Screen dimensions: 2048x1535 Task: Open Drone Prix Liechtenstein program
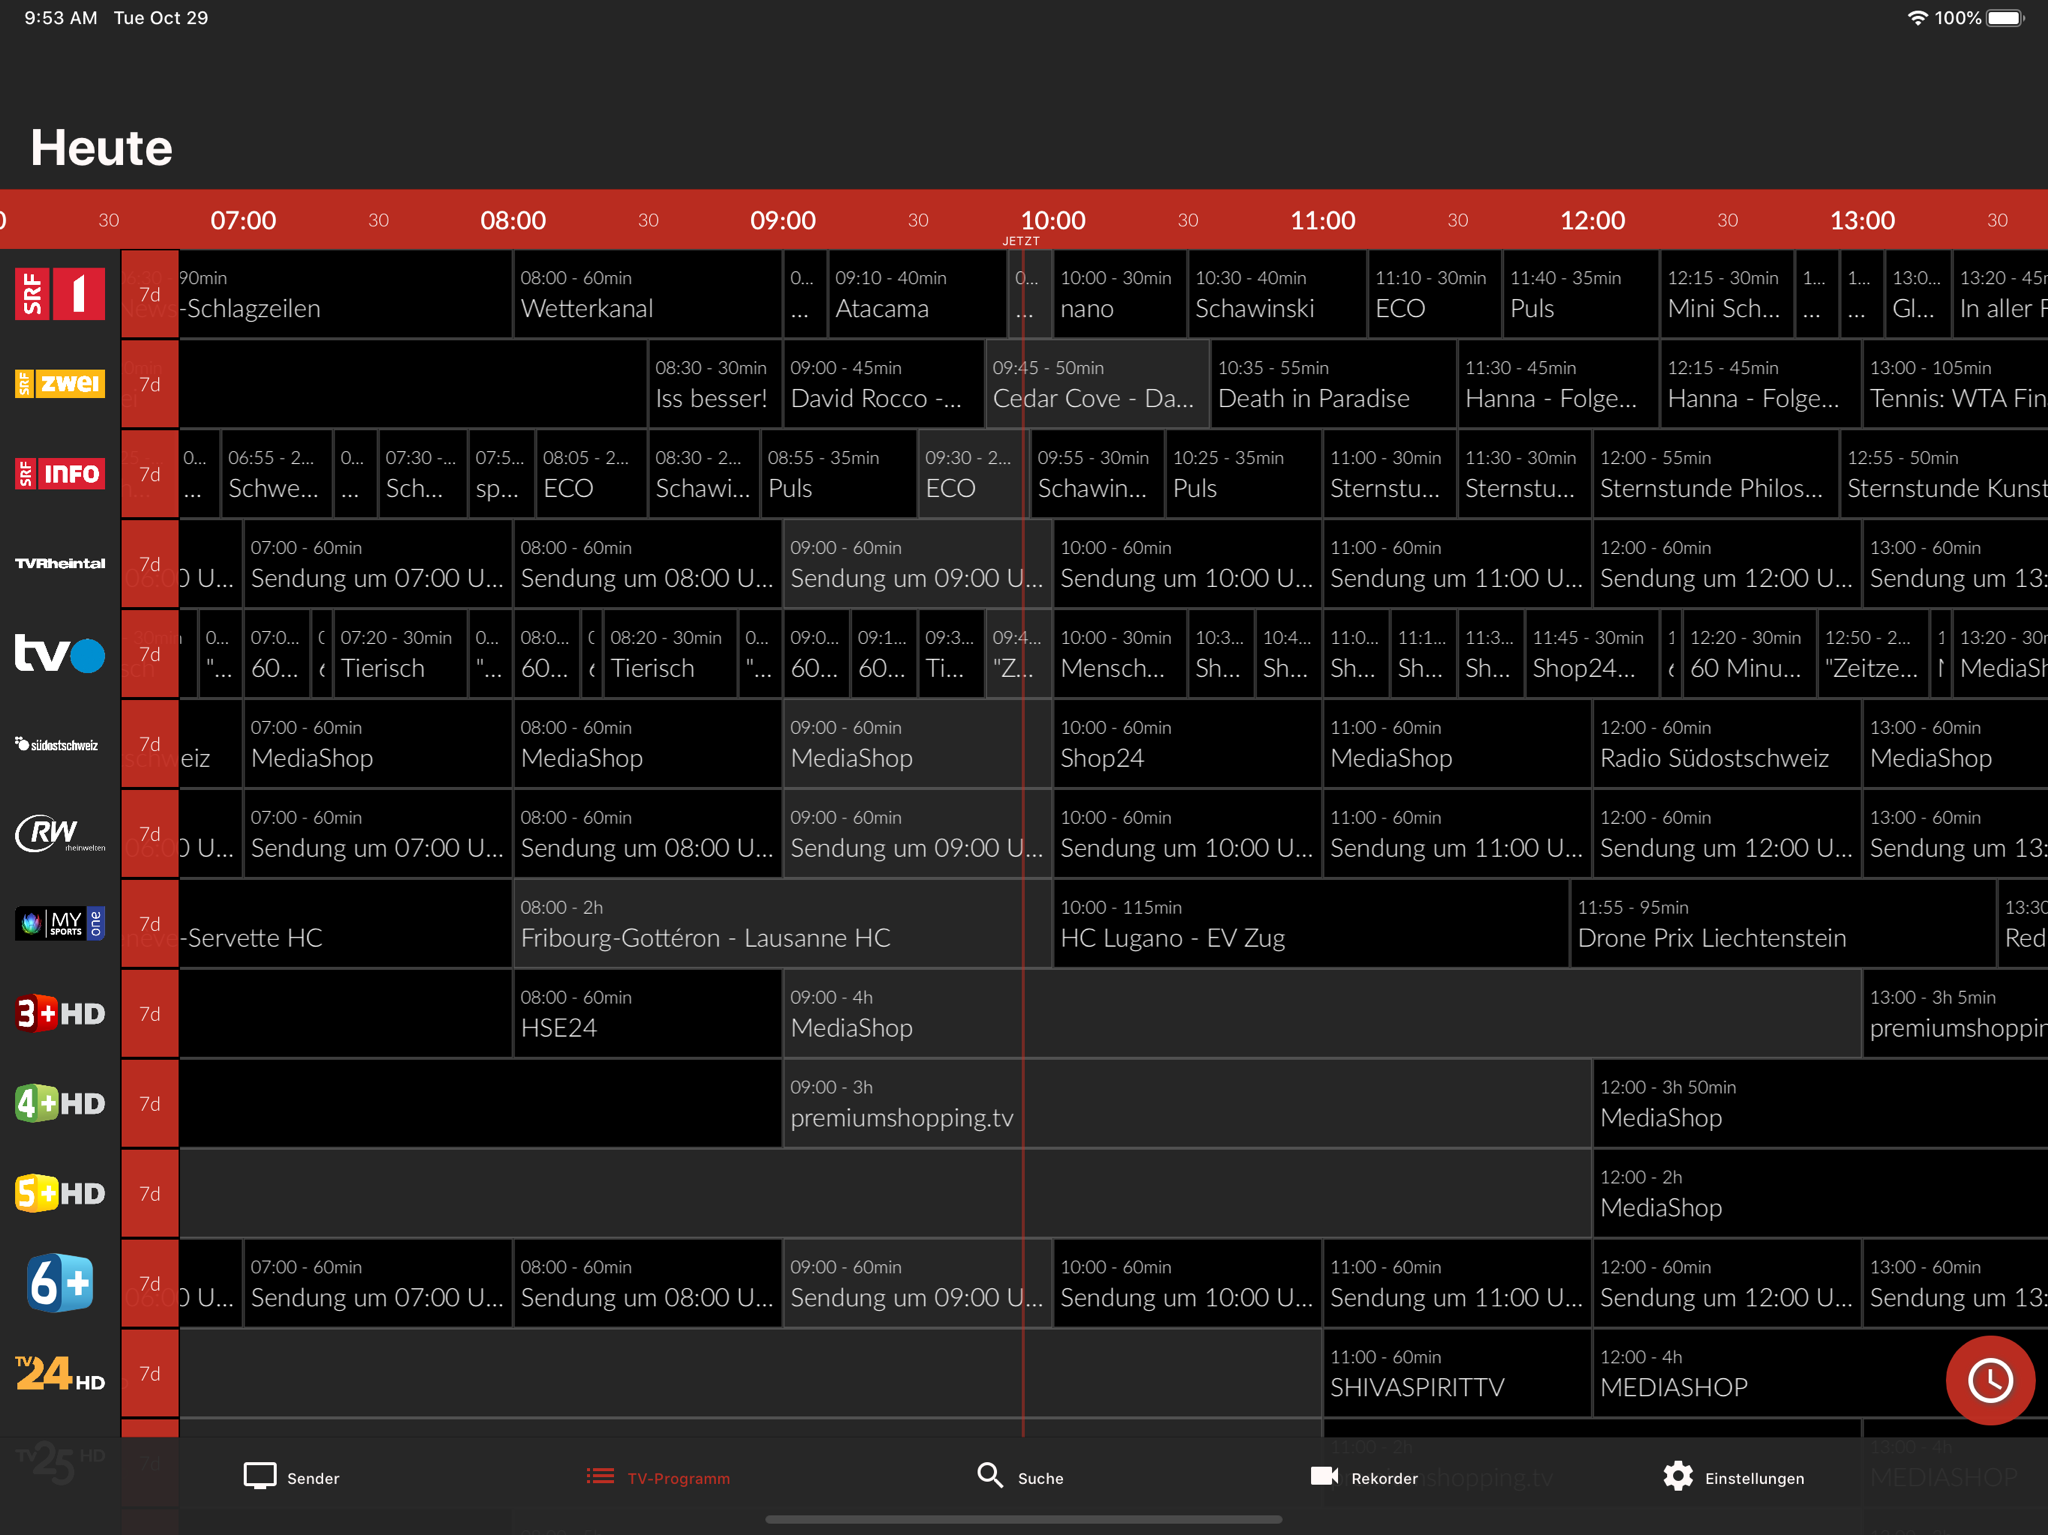coord(1784,924)
